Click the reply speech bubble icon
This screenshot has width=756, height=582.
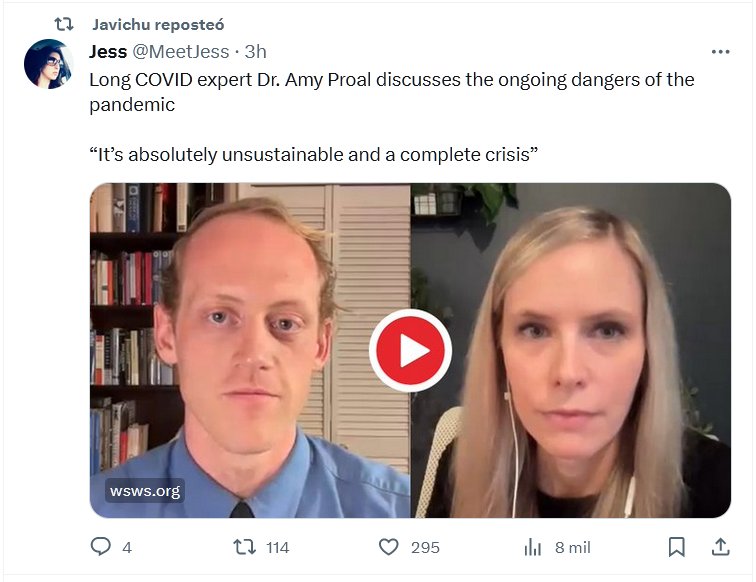(101, 547)
